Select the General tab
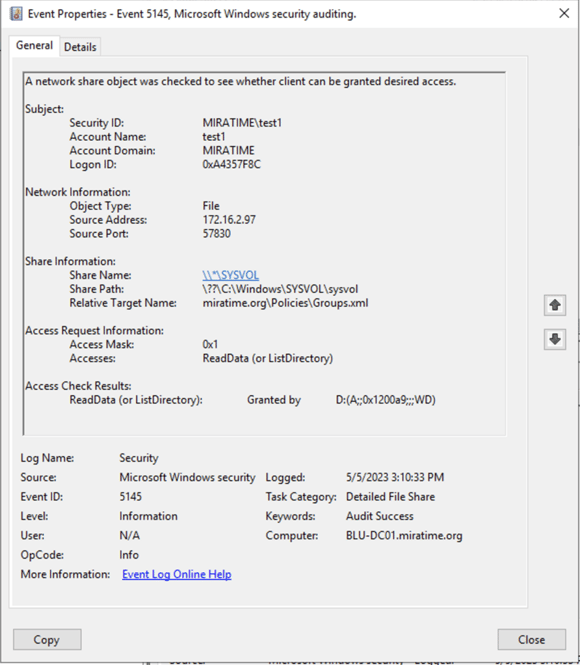580x665 pixels. tap(34, 45)
